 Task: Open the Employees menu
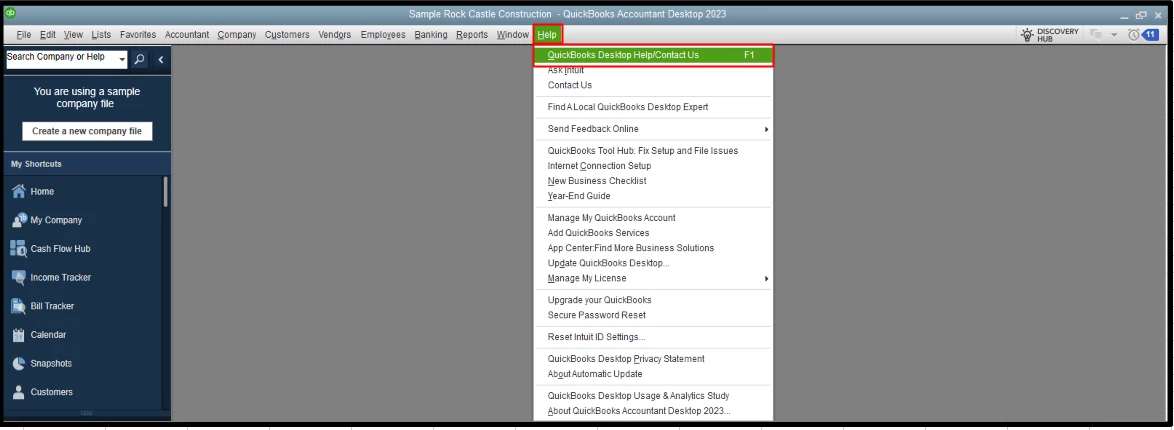(383, 34)
